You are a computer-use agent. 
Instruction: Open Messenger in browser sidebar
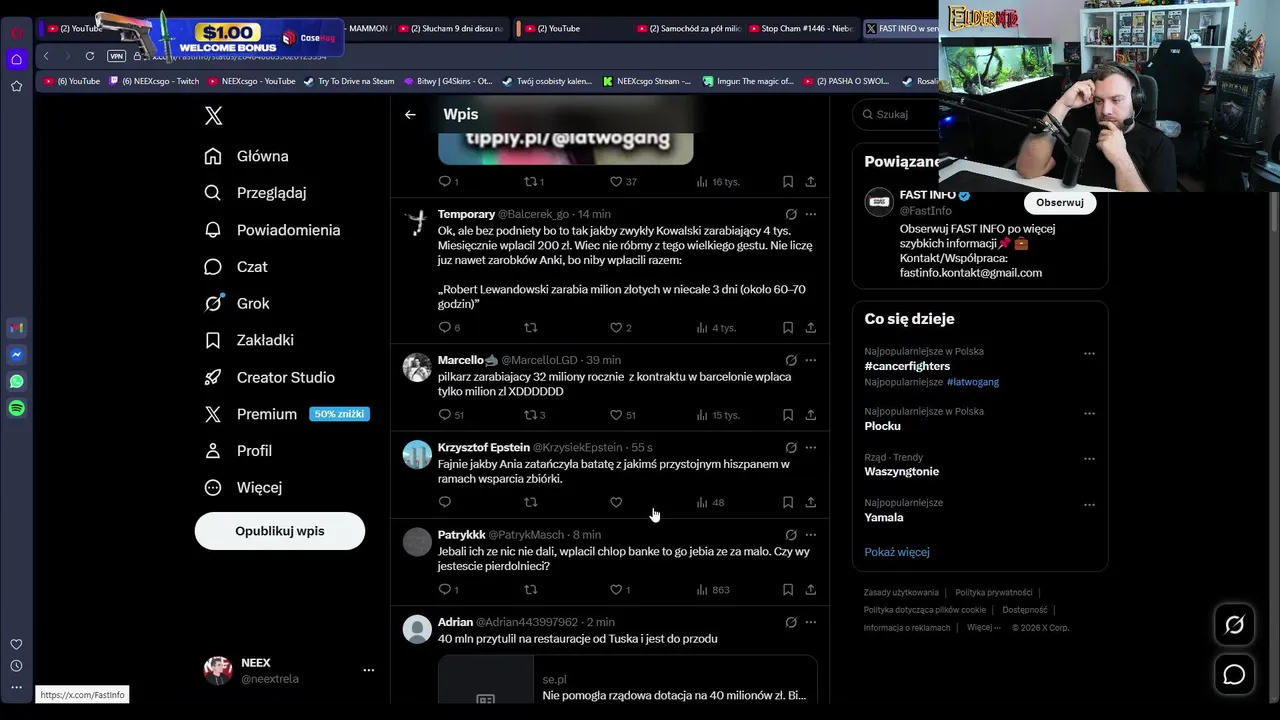(17, 354)
